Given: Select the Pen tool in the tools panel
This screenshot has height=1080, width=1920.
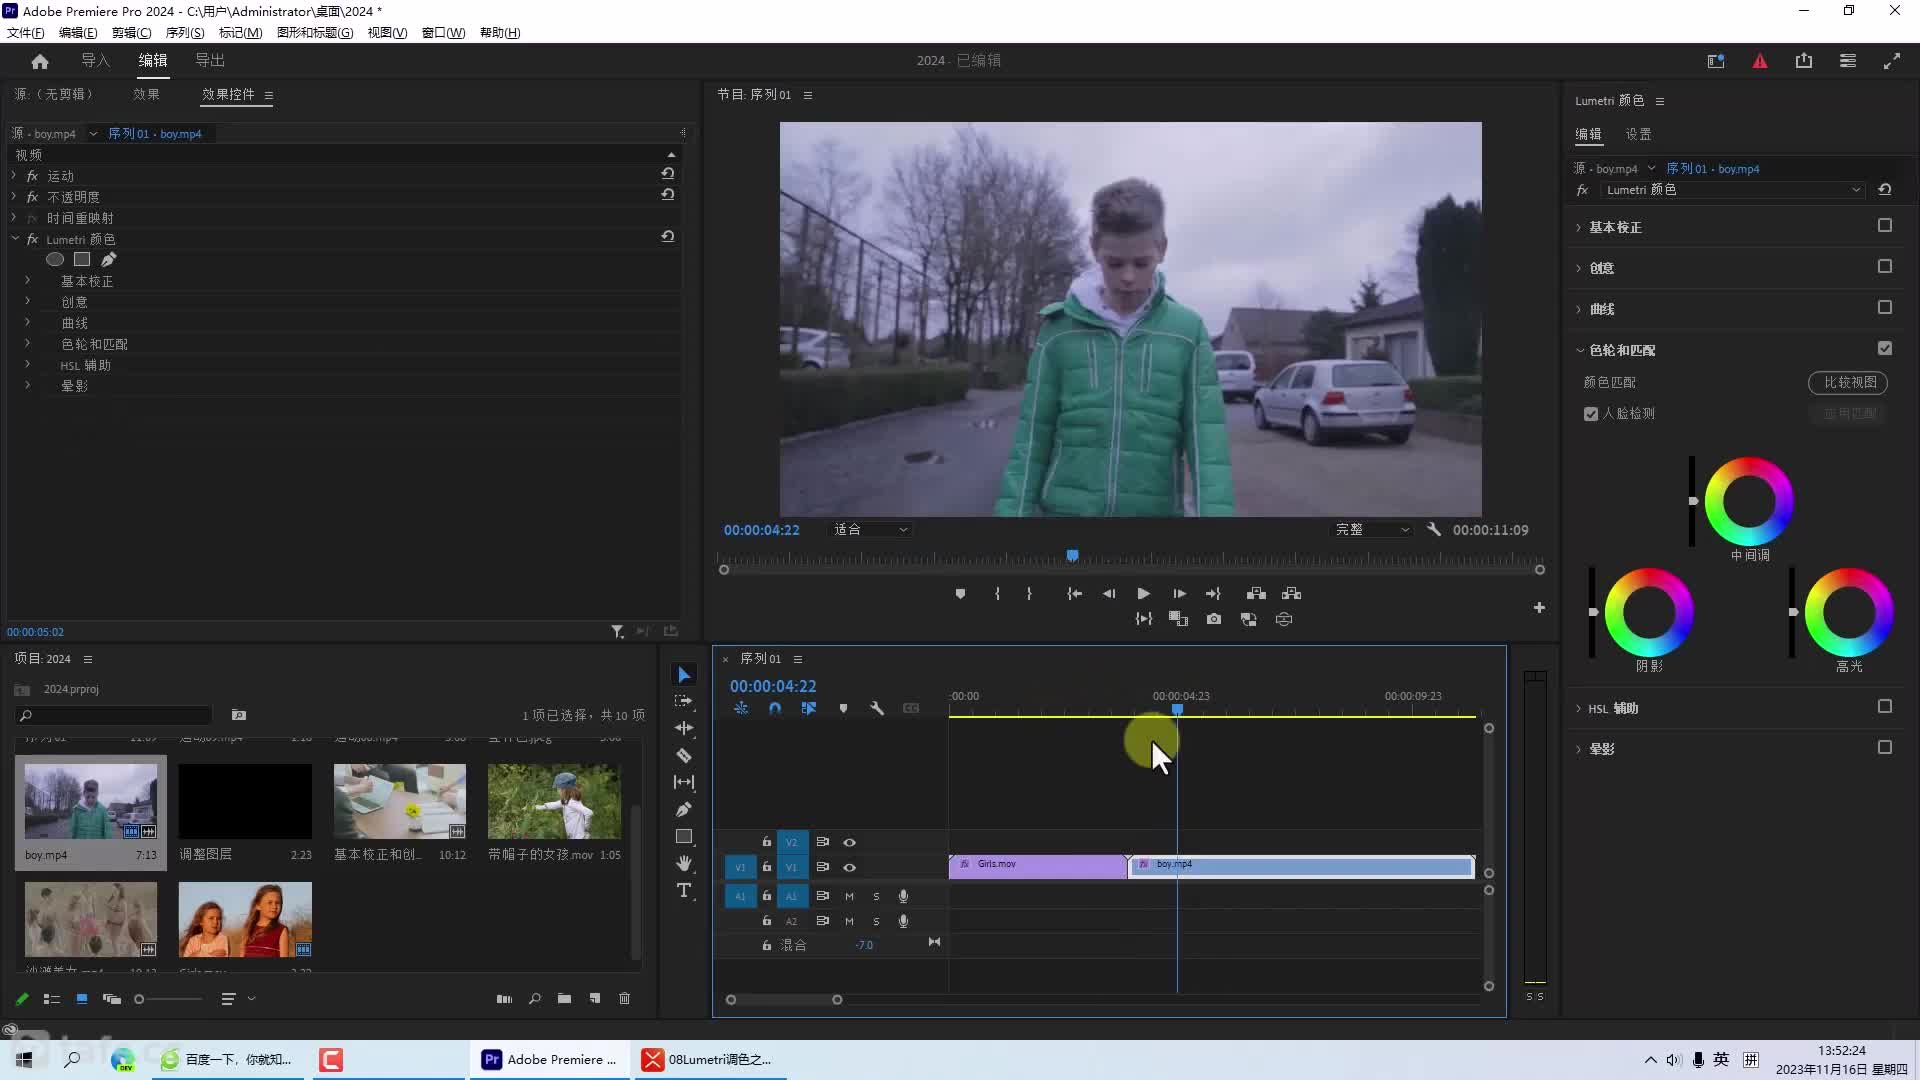Looking at the screenshot, I should (x=684, y=809).
